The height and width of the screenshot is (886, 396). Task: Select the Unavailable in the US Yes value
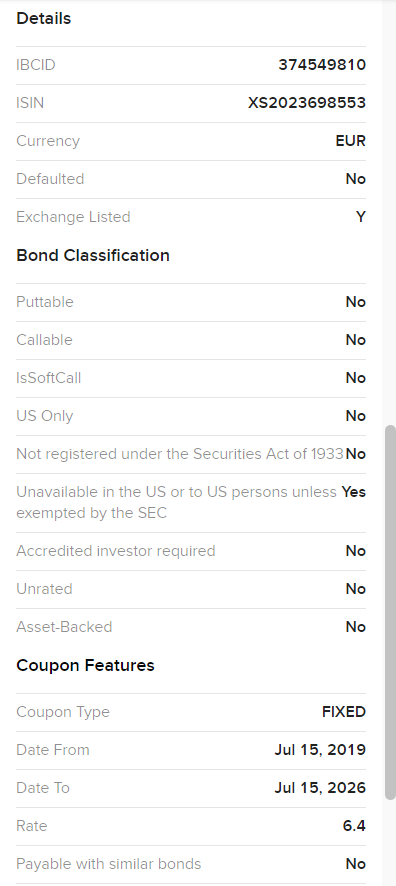tap(354, 492)
